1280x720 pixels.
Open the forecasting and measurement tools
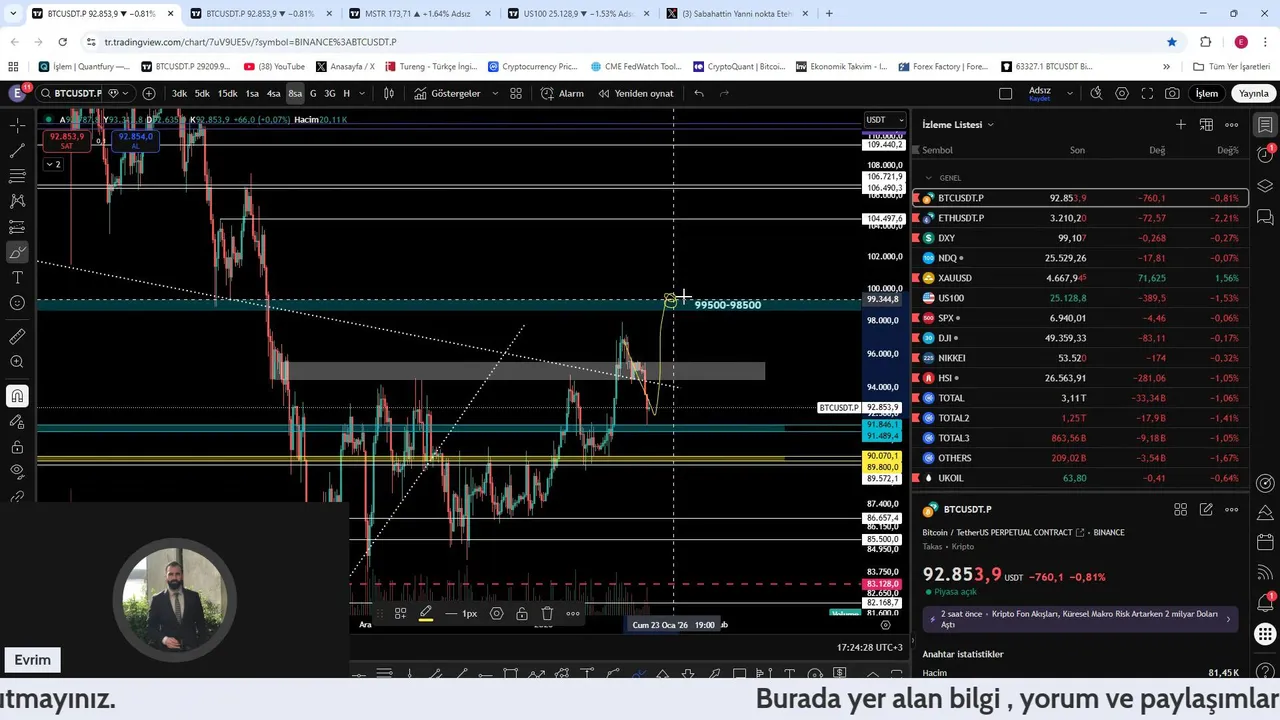point(17,227)
